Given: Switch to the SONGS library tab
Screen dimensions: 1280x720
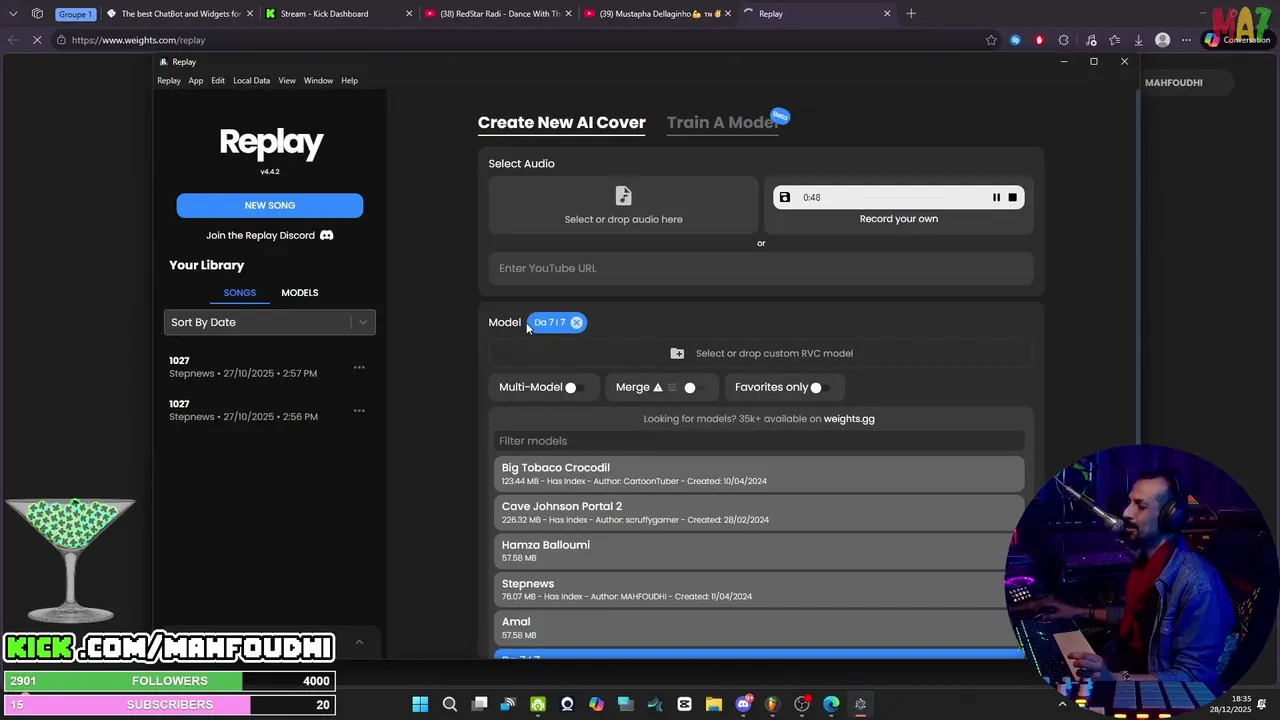Looking at the screenshot, I should (x=240, y=293).
